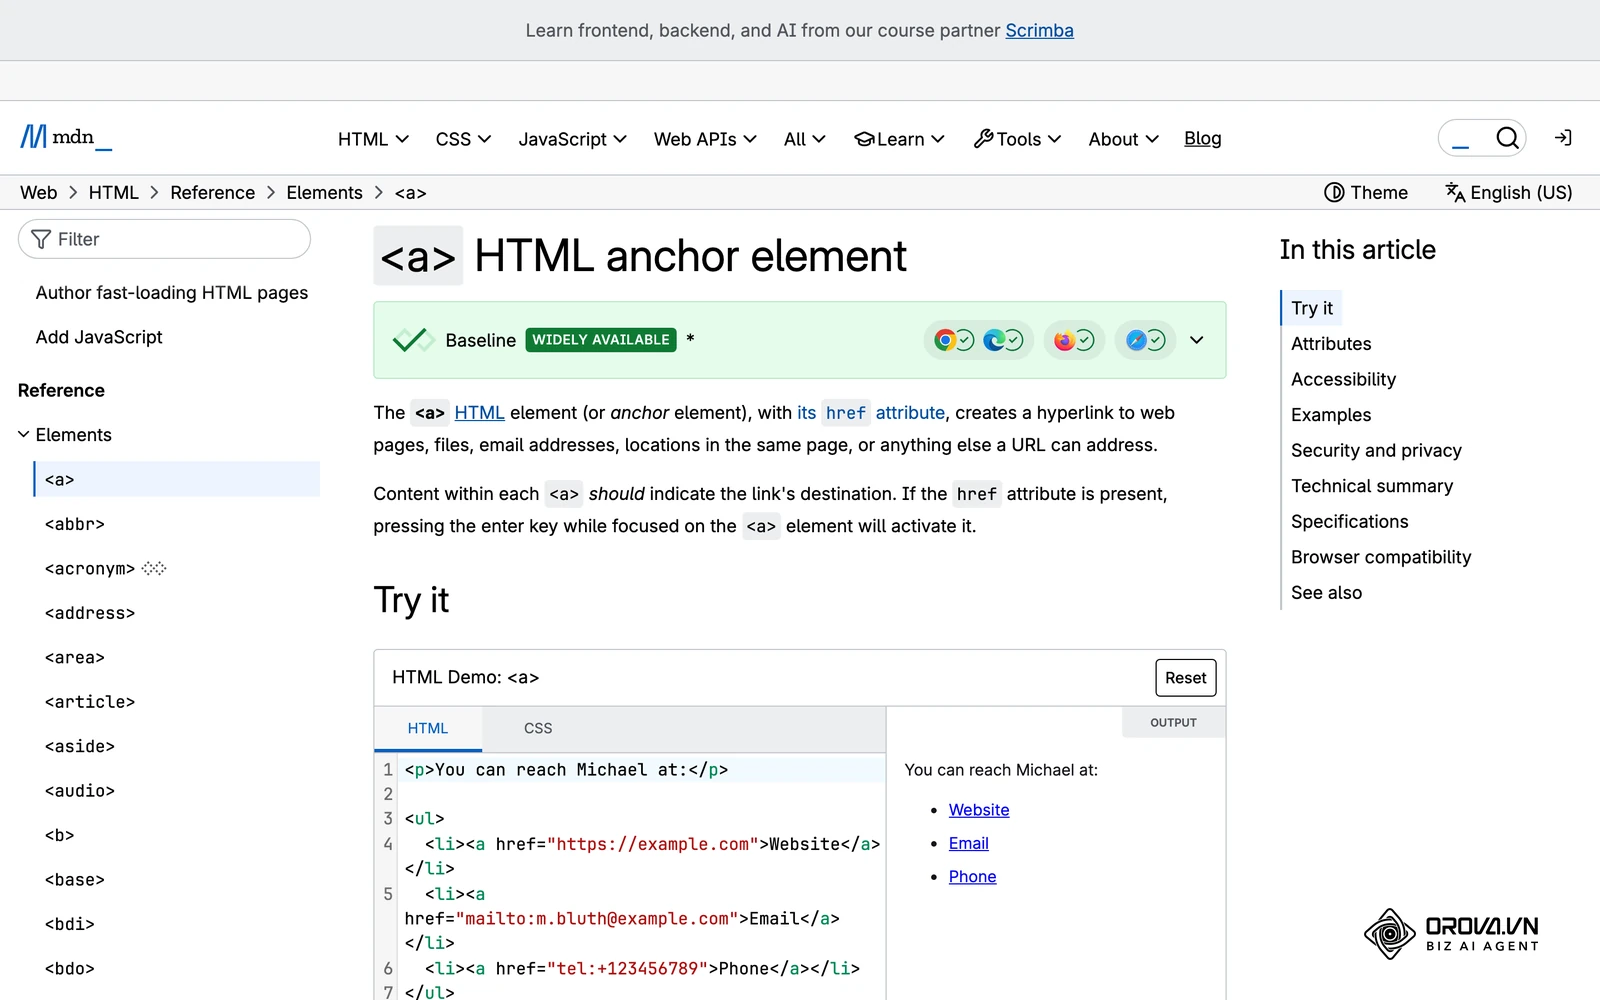Image resolution: width=1600 pixels, height=1000 pixels.
Task: Jump to Technical summary section
Action: click(x=1372, y=486)
